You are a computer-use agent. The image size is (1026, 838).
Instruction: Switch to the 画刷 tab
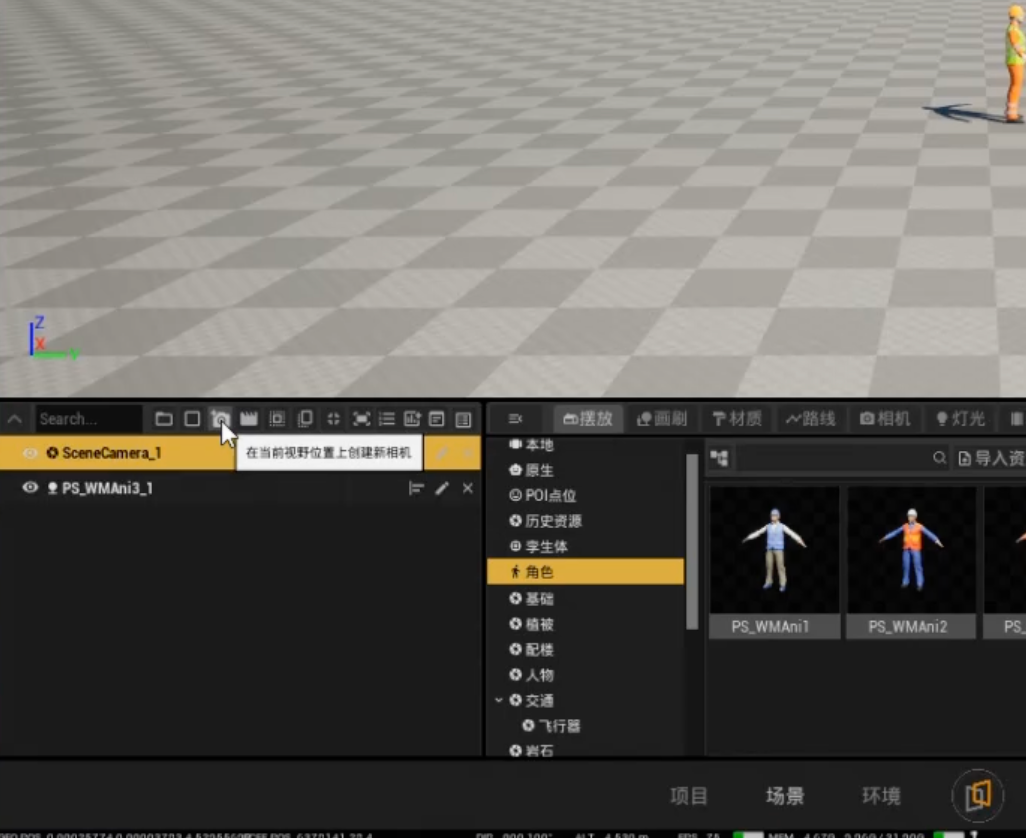click(662, 419)
